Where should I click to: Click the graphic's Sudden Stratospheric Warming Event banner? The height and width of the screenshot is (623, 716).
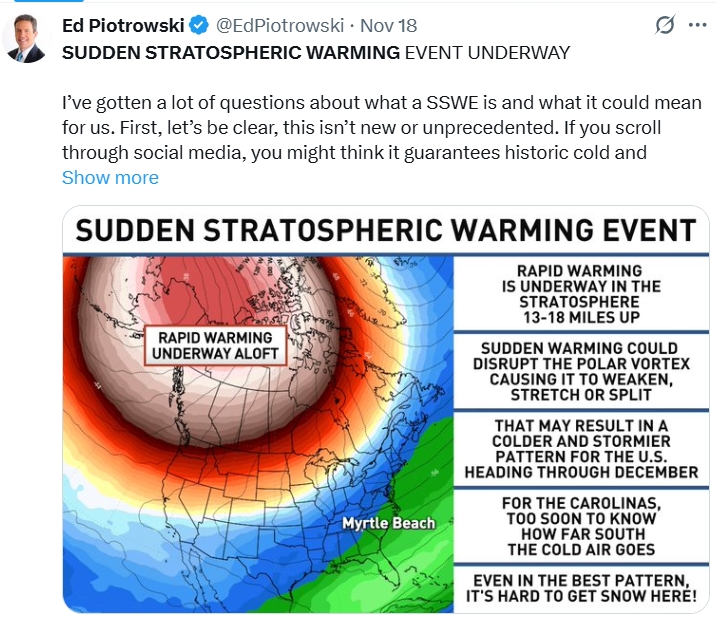coord(386,230)
